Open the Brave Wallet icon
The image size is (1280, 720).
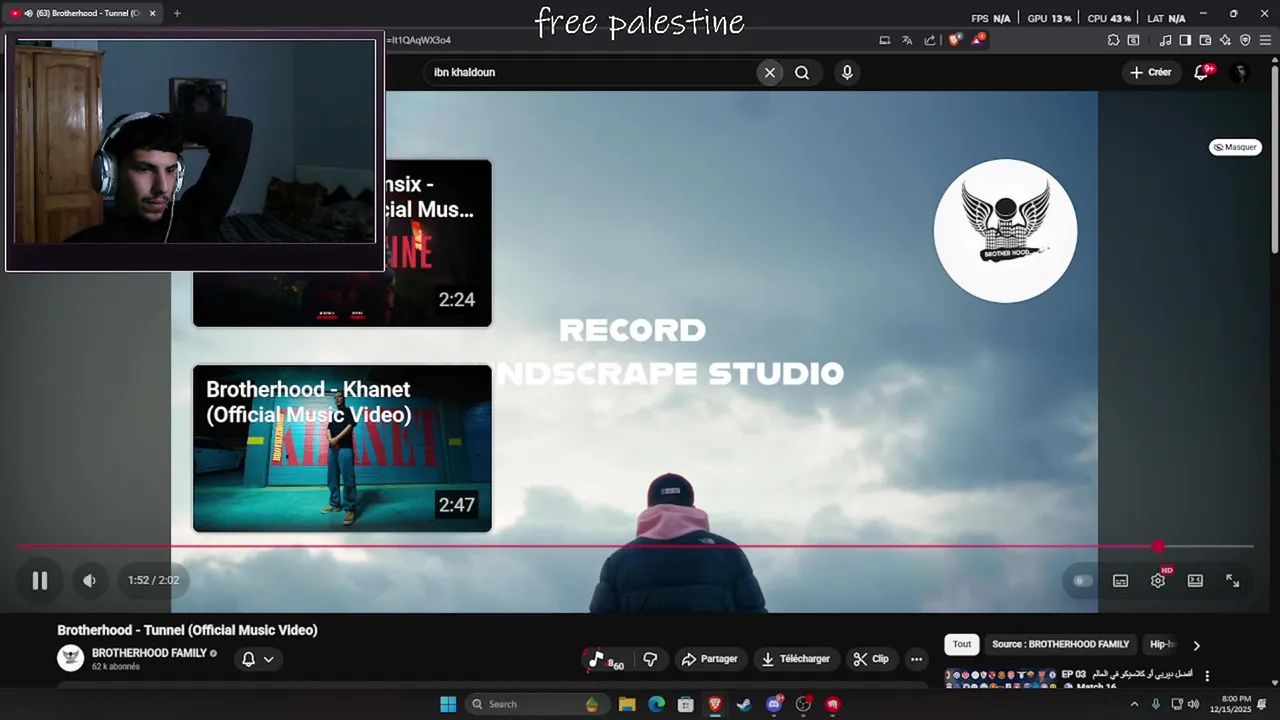[x=1205, y=40]
